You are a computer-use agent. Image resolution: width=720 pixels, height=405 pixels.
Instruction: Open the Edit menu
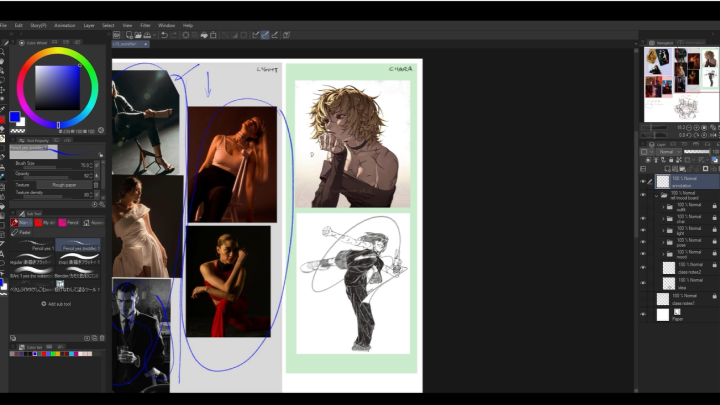tap(18, 25)
